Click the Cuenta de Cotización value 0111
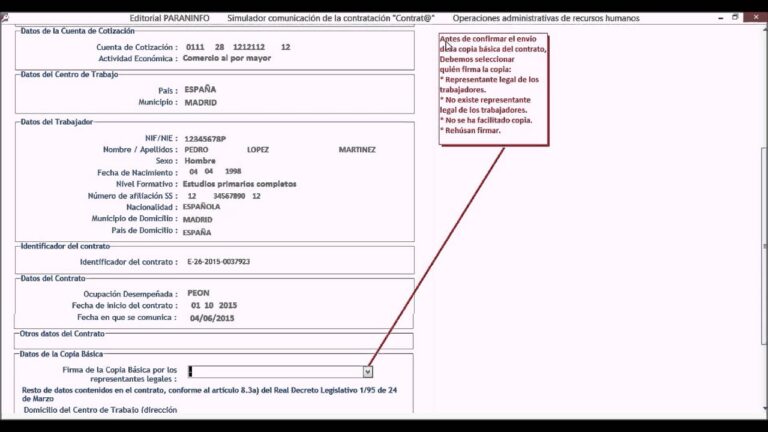Image resolution: width=768 pixels, height=432 pixels. (x=196, y=47)
